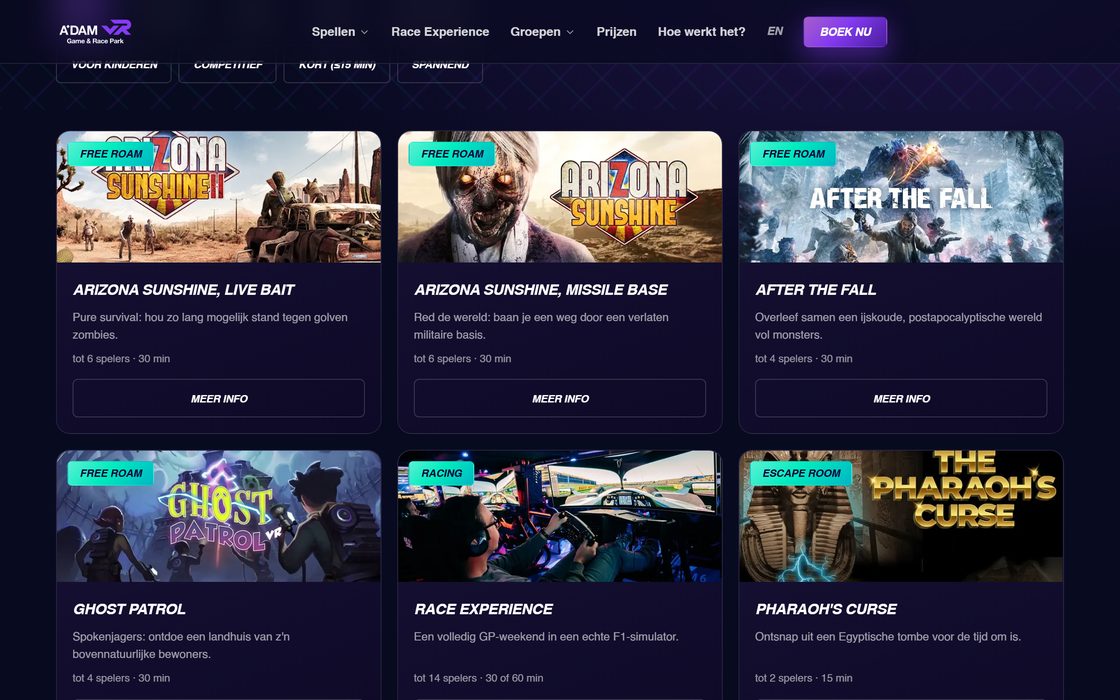The height and width of the screenshot is (700, 1120).
Task: Open Hoe werkt het? page
Action: click(701, 31)
